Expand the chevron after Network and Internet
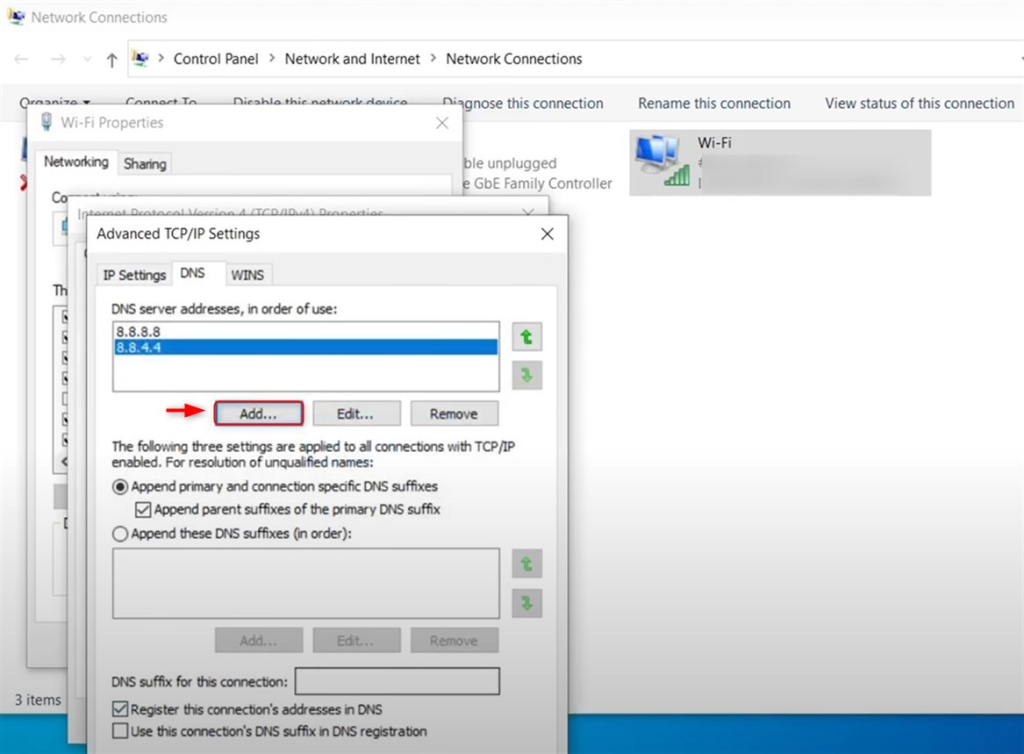The height and width of the screenshot is (754, 1024). point(432,59)
